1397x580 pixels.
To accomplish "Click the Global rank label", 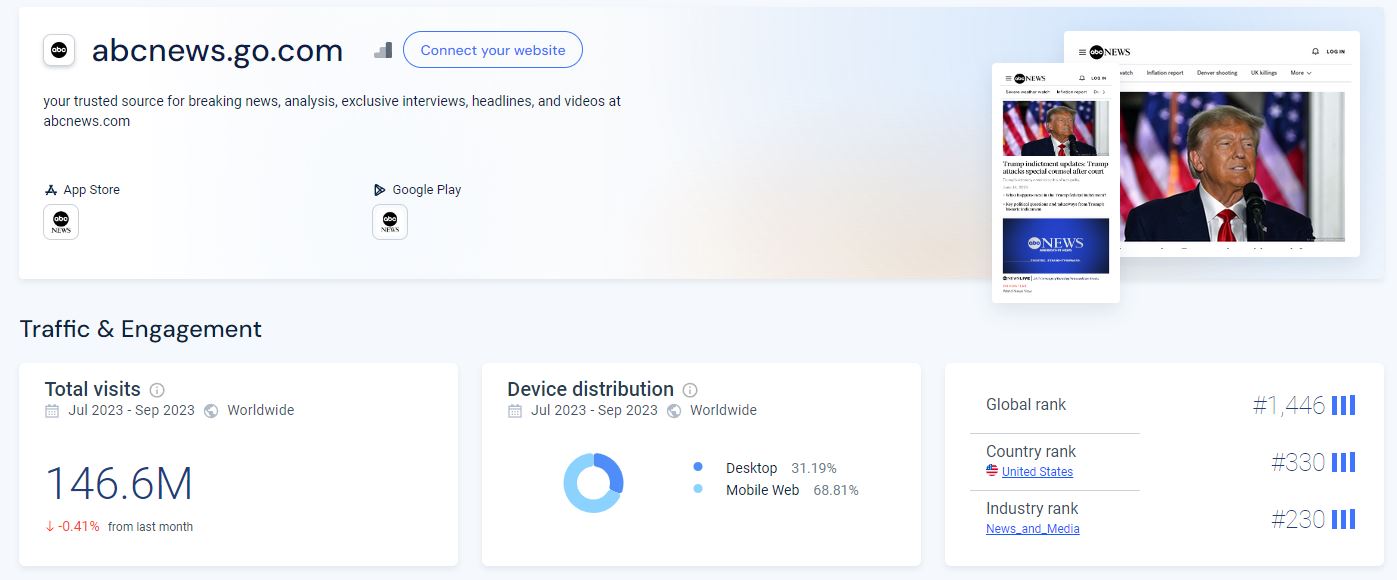I will click(1026, 405).
